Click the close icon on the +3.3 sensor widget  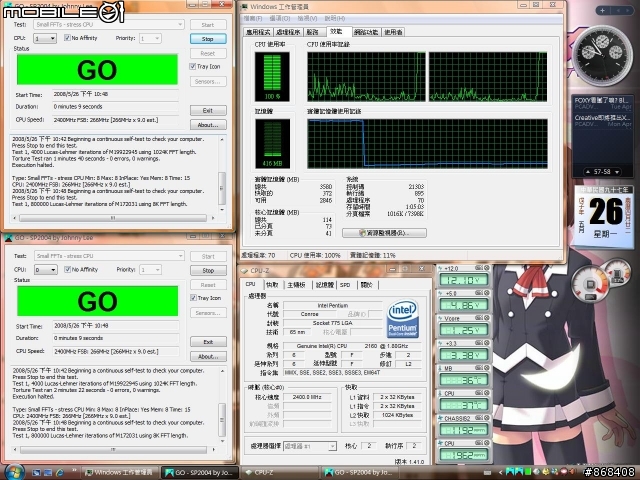click(487, 343)
